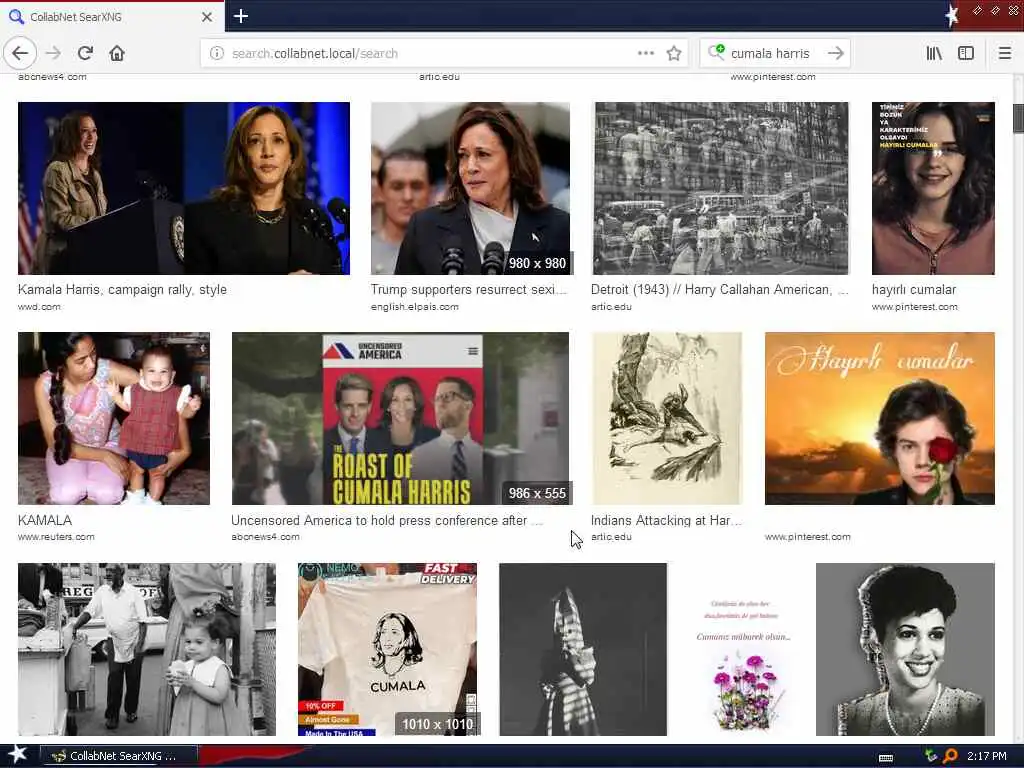Open the Indians Attacking sketch thumbnail
Viewport: 1024px width, 768px height.
667,419
